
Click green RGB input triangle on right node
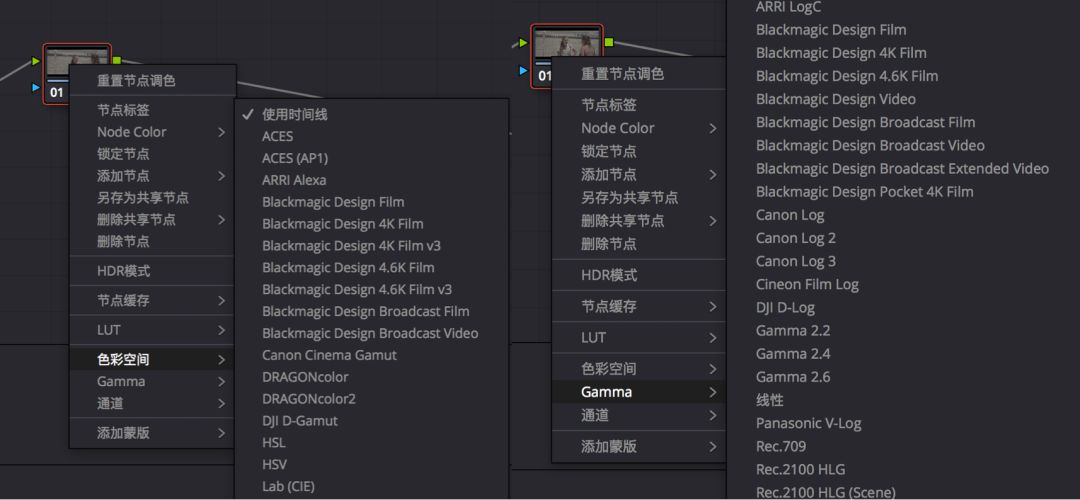click(x=523, y=43)
